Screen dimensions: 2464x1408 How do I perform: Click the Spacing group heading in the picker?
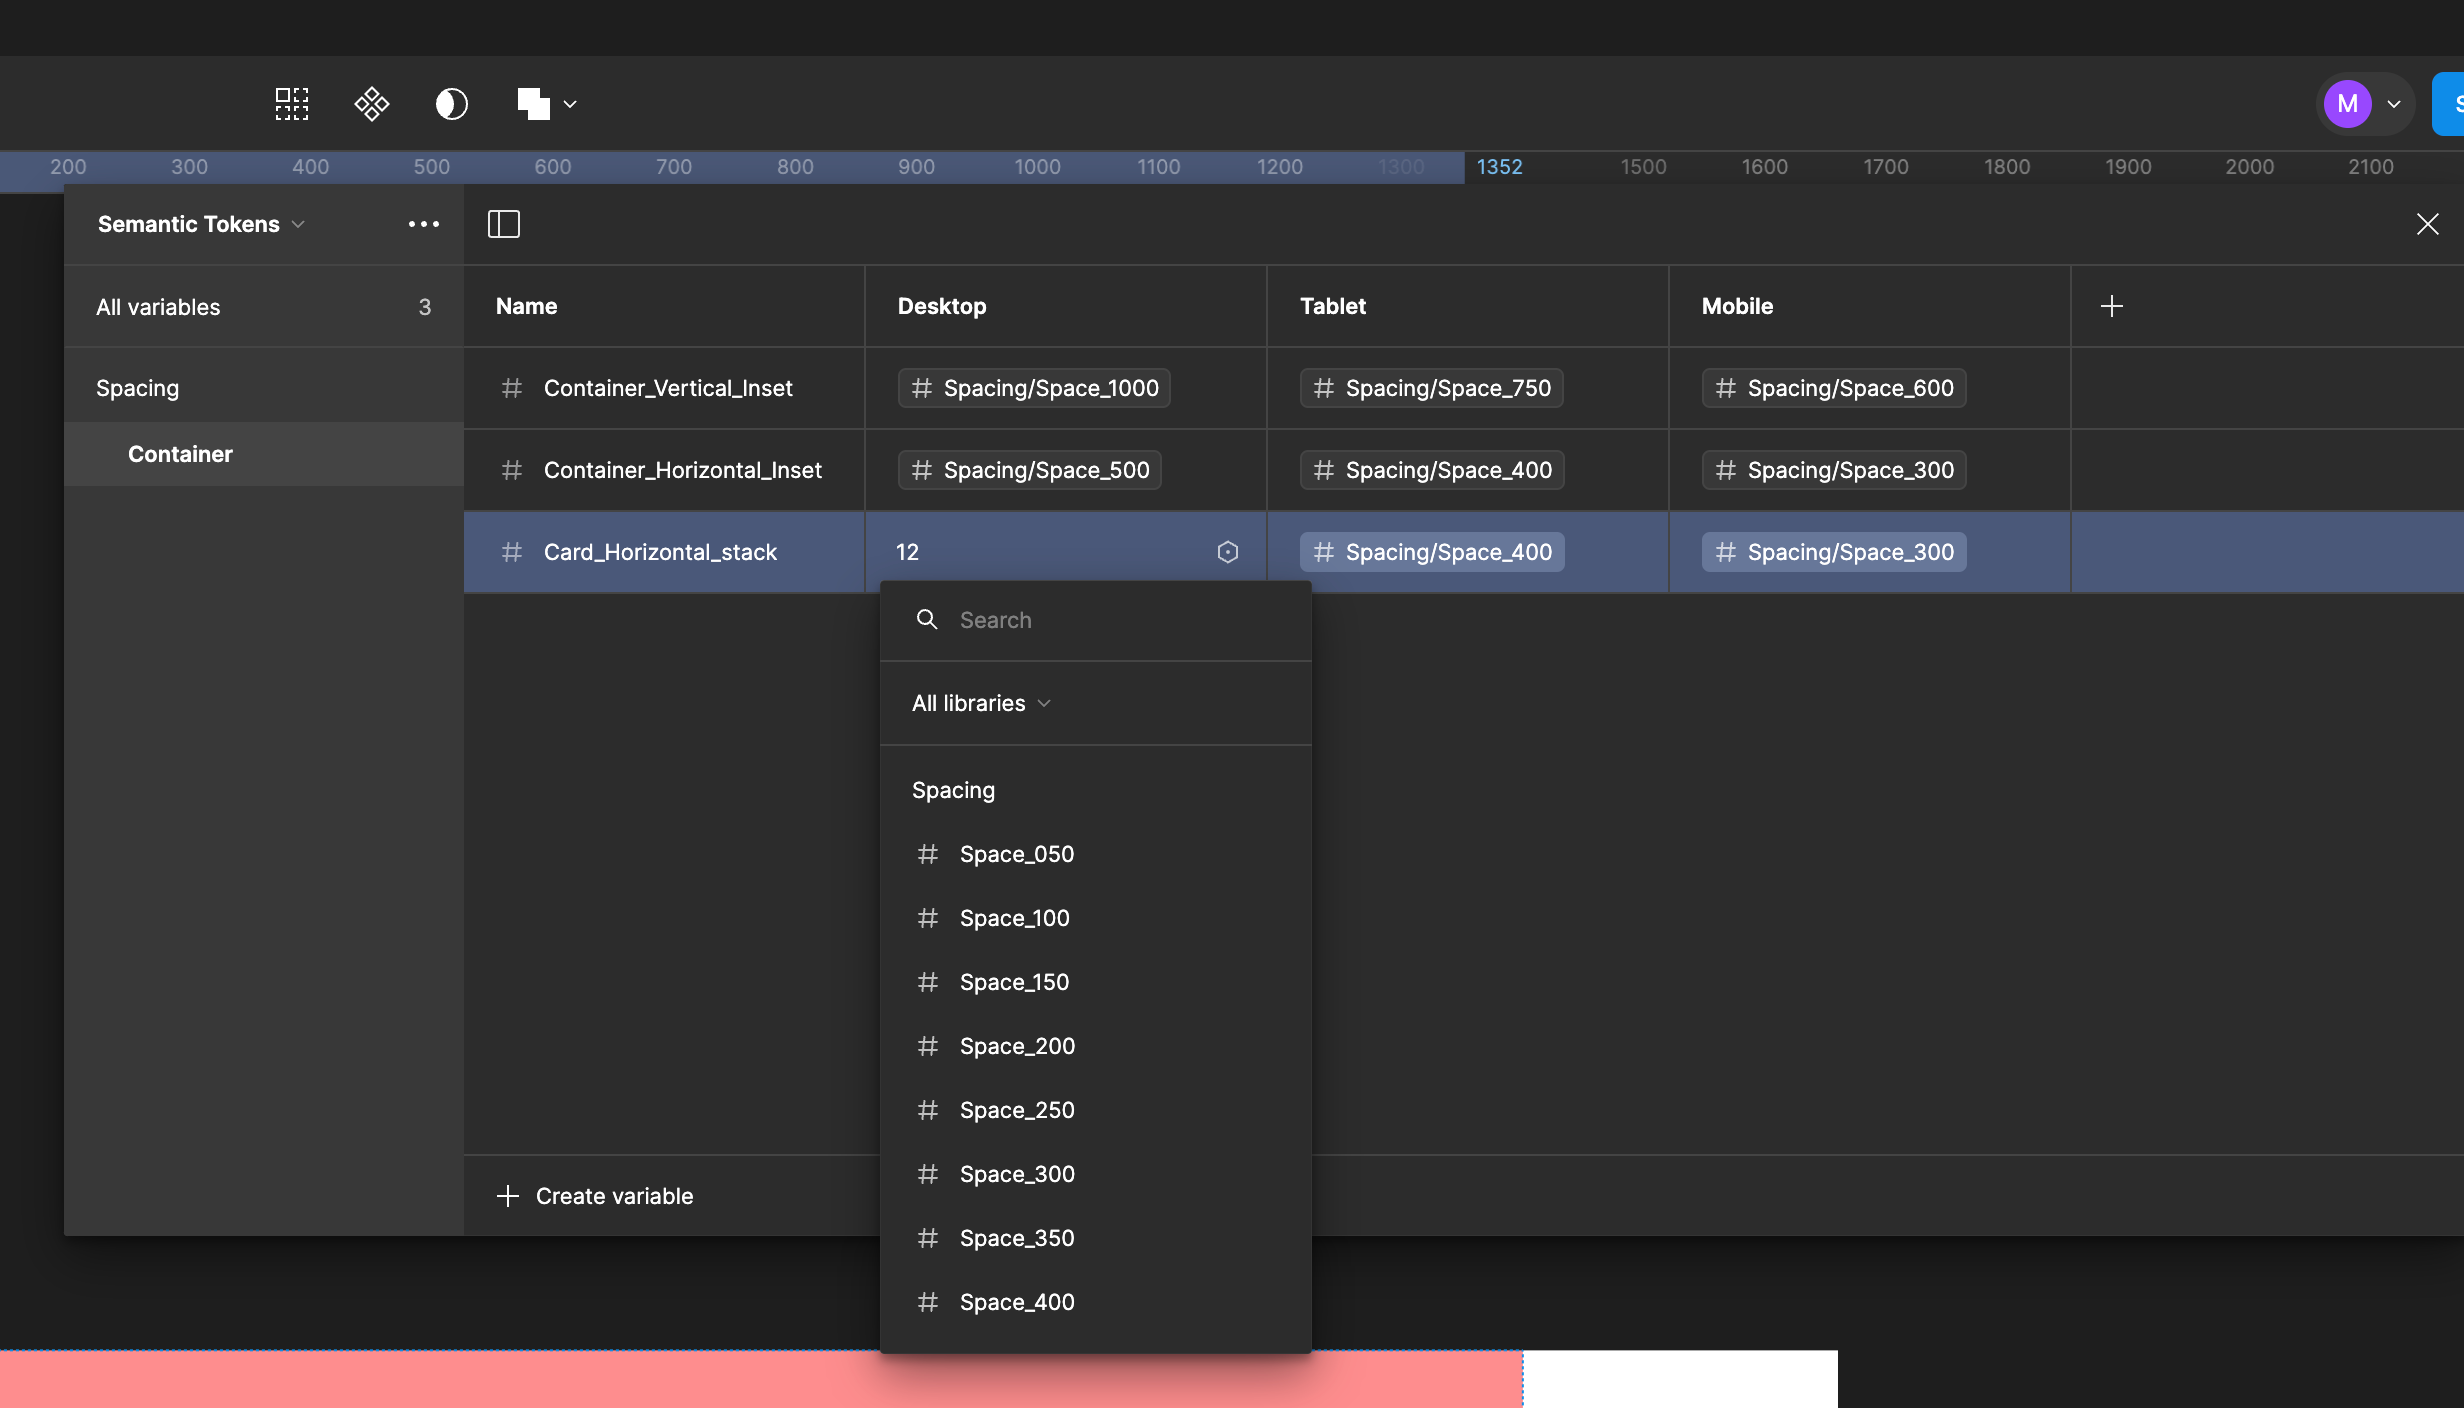[953, 790]
